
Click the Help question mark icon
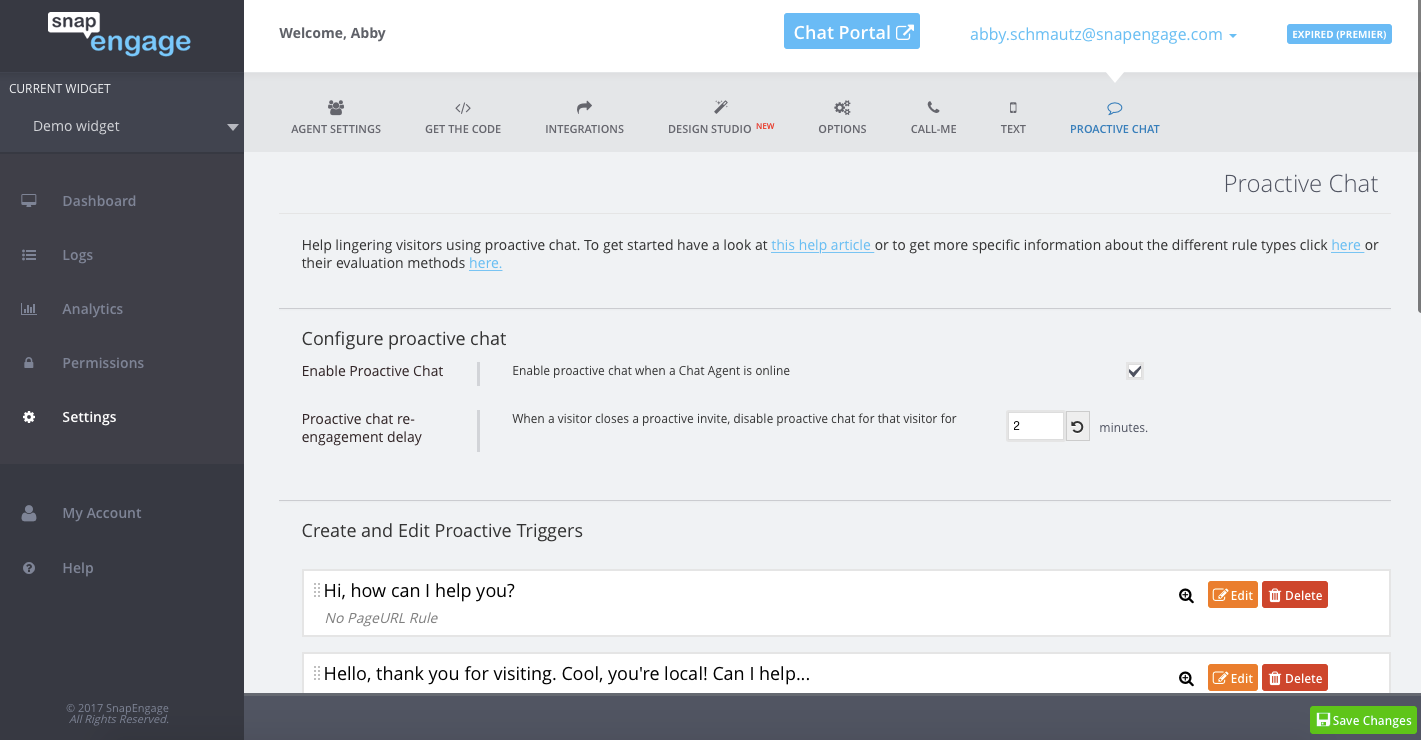click(29, 568)
